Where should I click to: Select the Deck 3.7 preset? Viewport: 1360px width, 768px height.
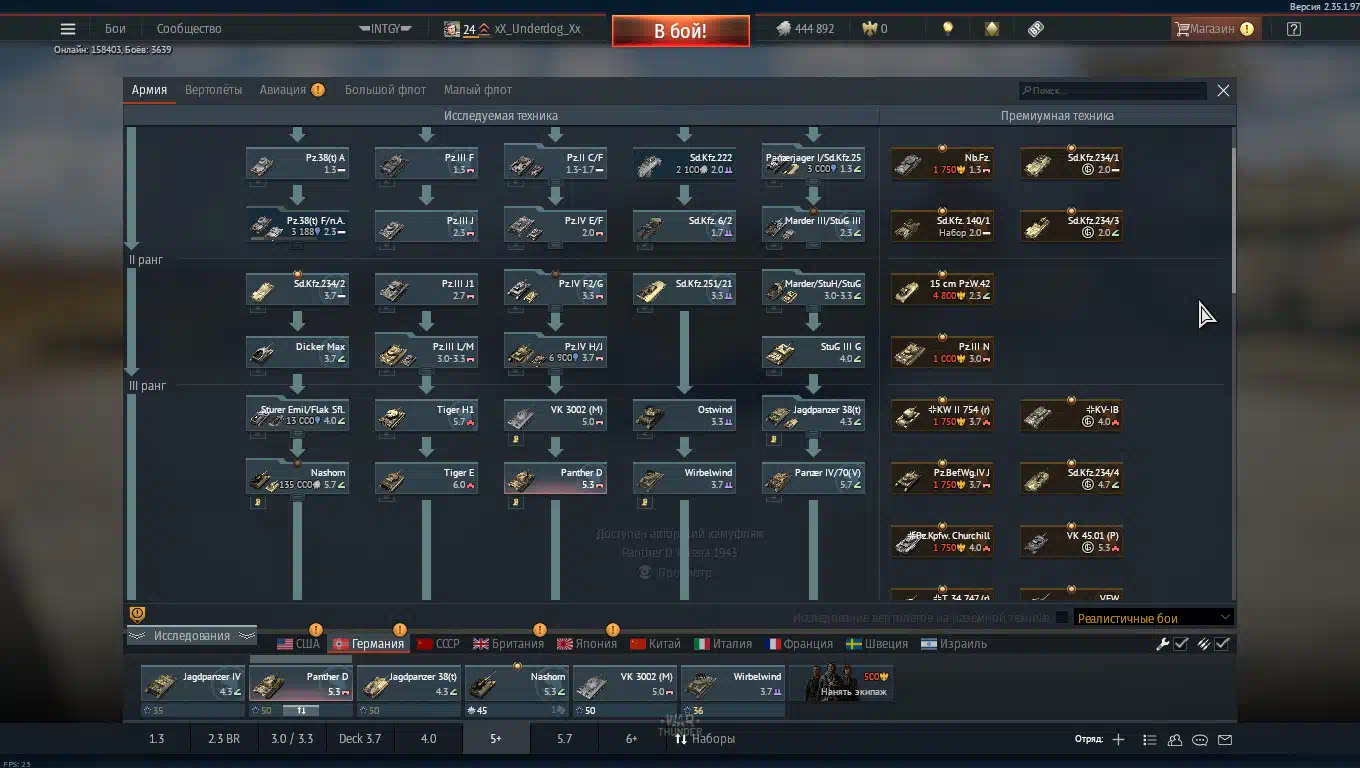360,739
